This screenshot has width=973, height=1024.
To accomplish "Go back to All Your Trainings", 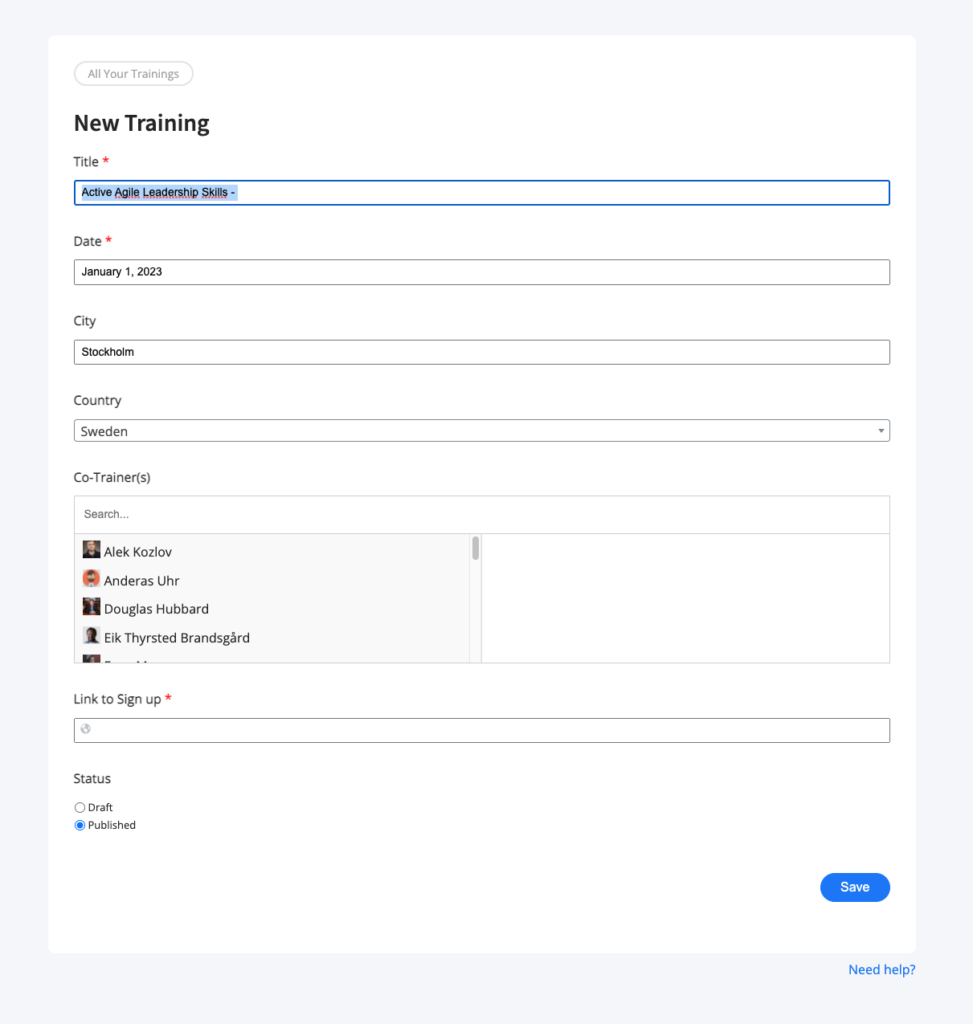I will click(133, 74).
